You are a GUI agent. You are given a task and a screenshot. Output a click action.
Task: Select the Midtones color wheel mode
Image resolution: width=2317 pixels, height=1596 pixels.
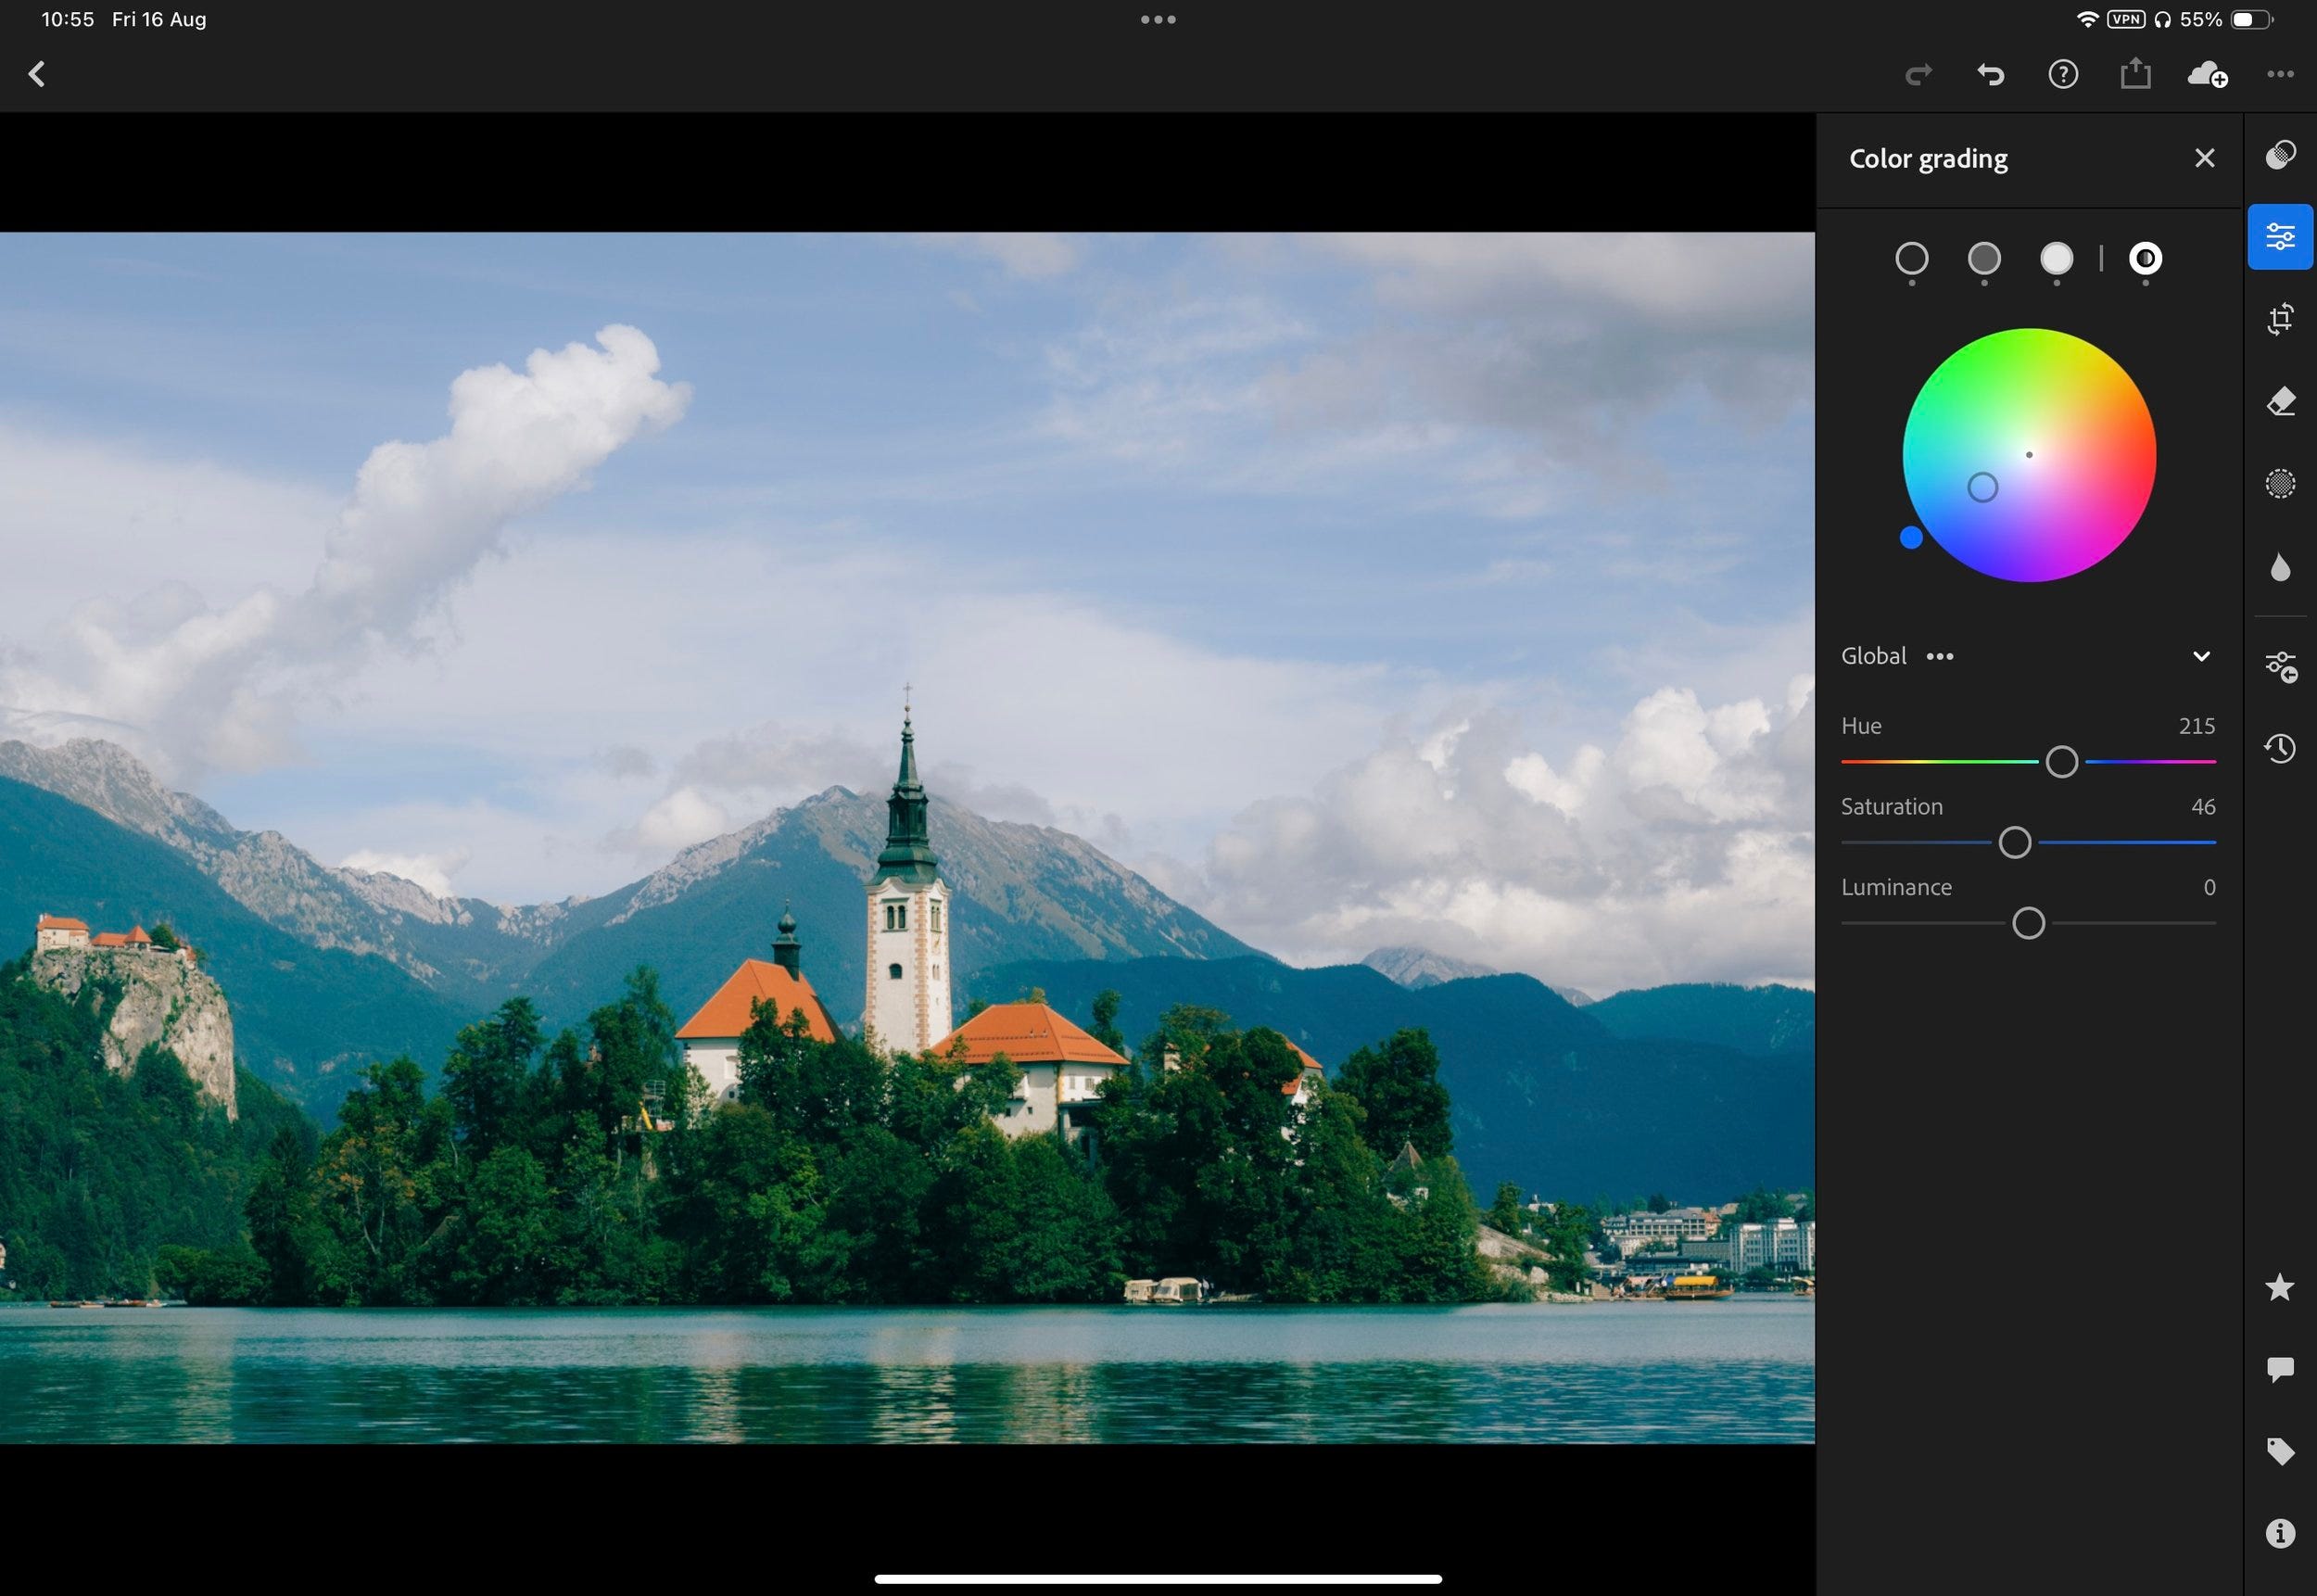click(1984, 259)
